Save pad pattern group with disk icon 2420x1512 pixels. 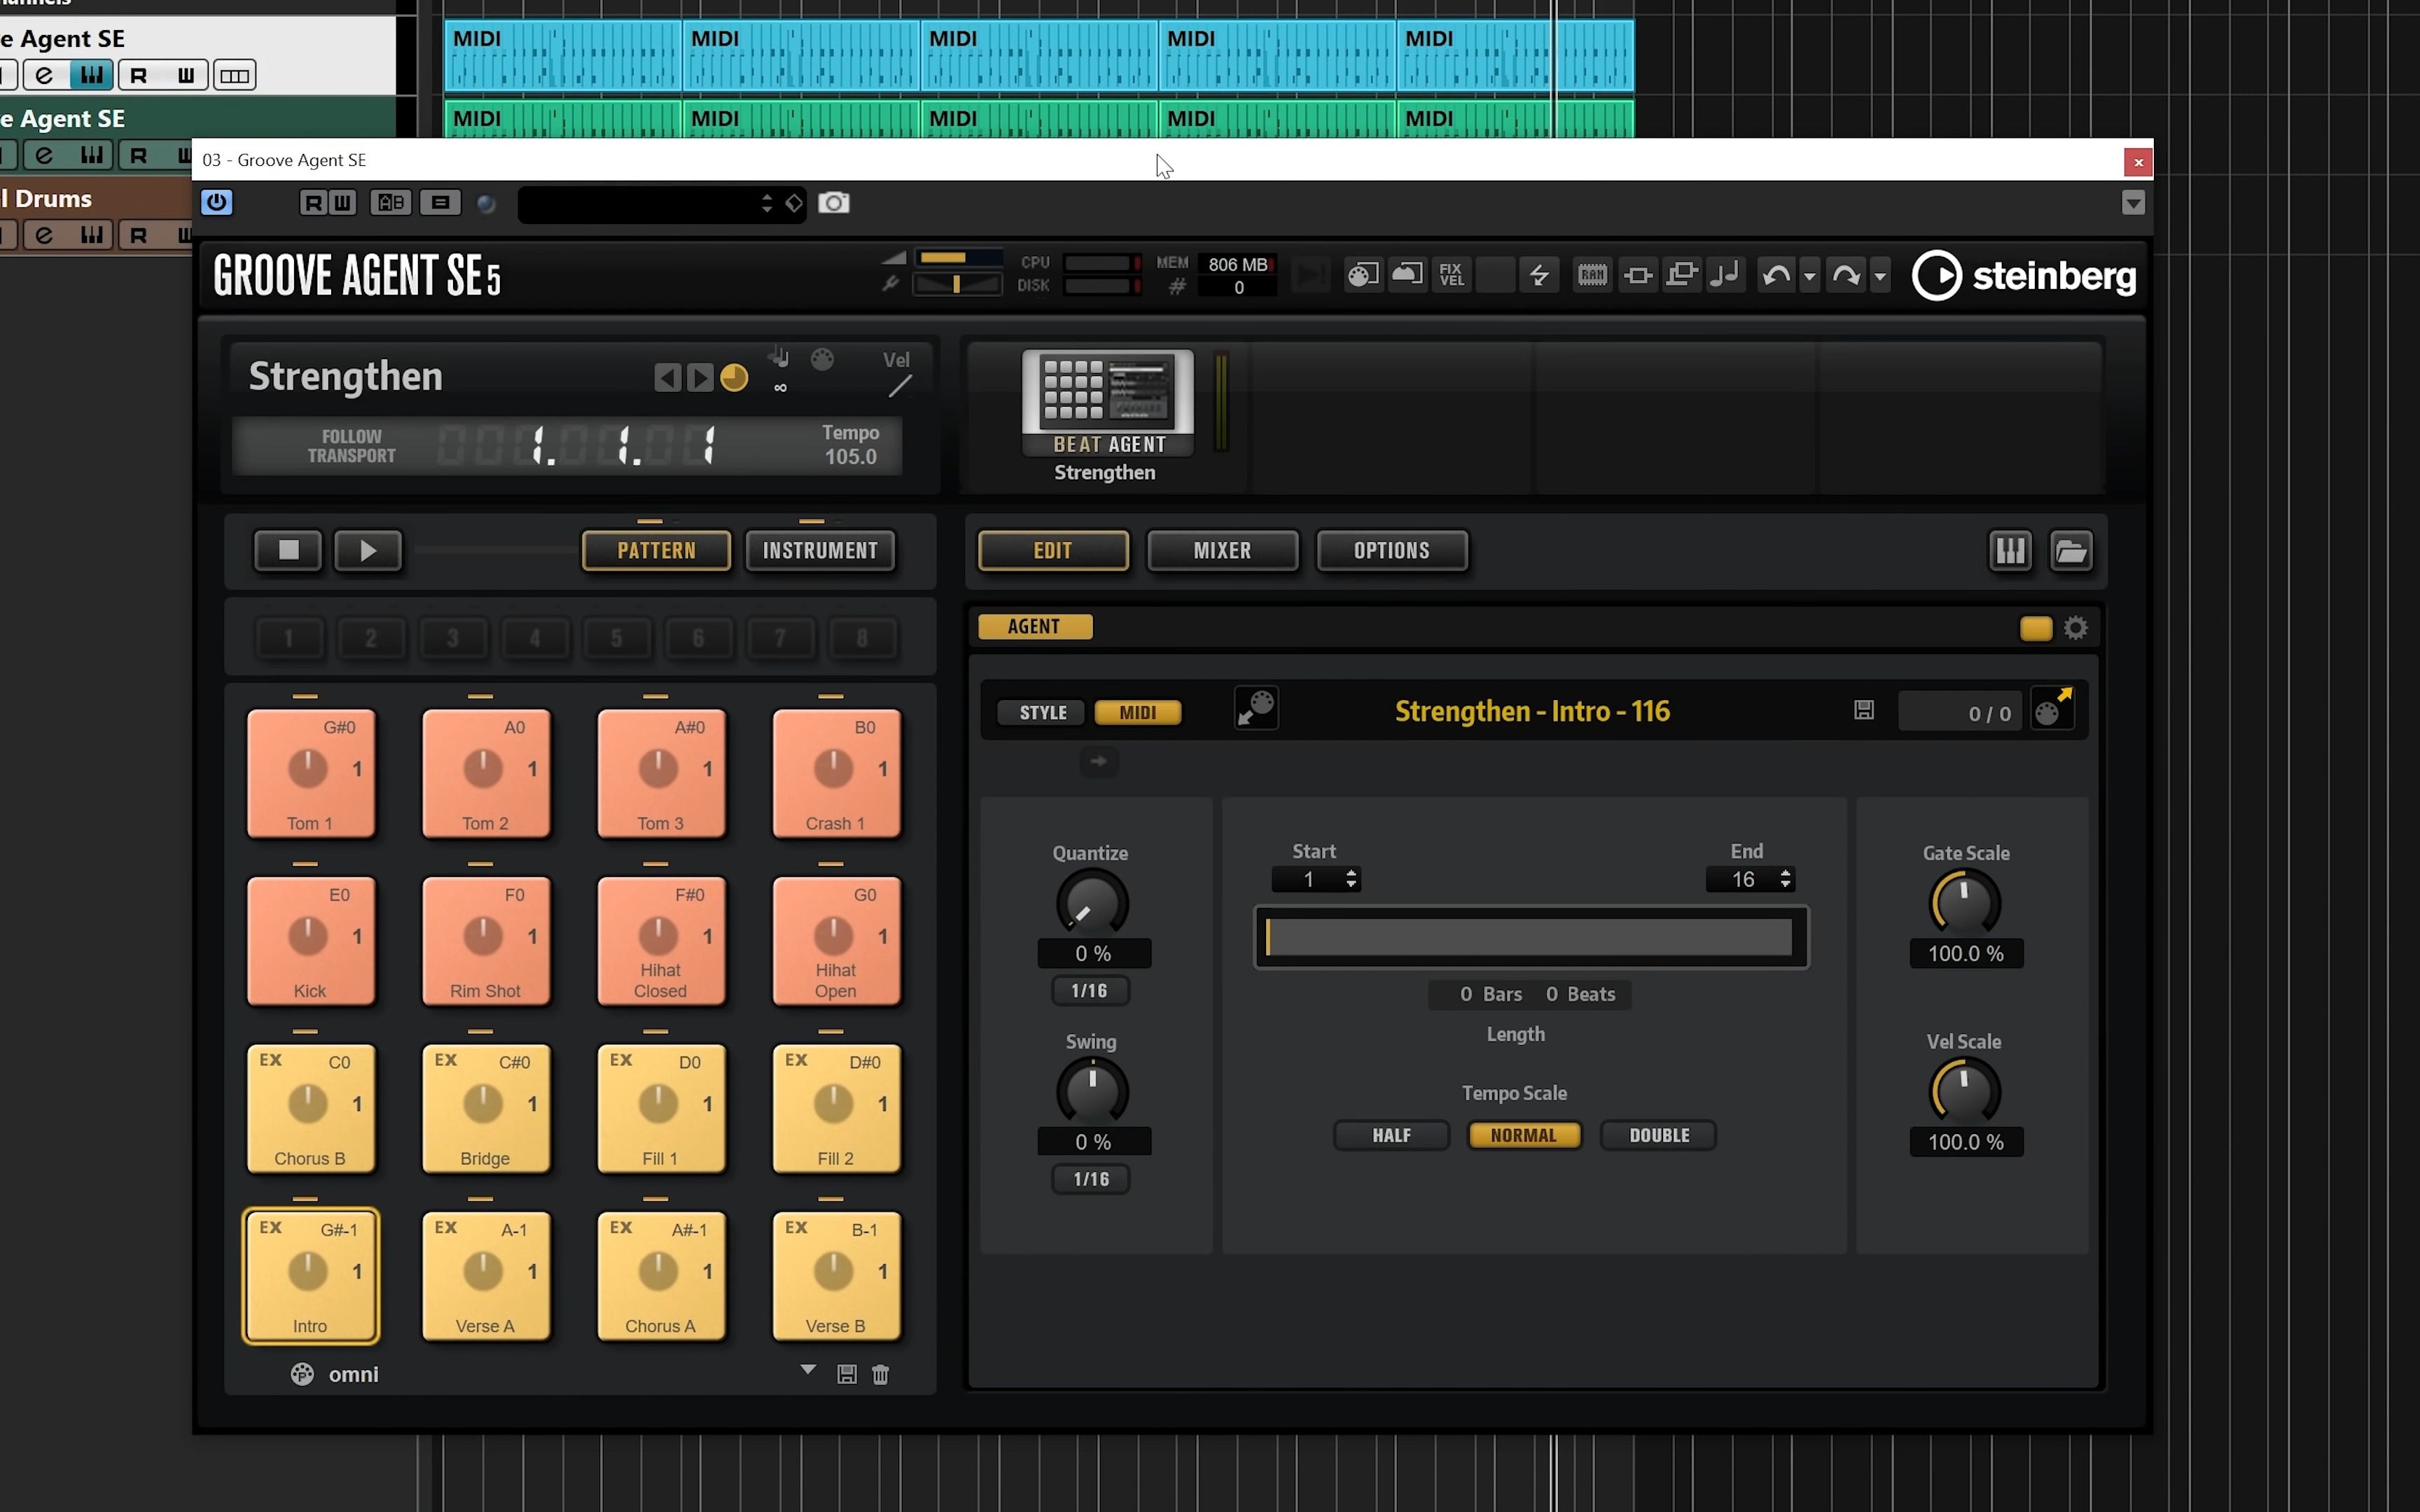coord(846,1374)
